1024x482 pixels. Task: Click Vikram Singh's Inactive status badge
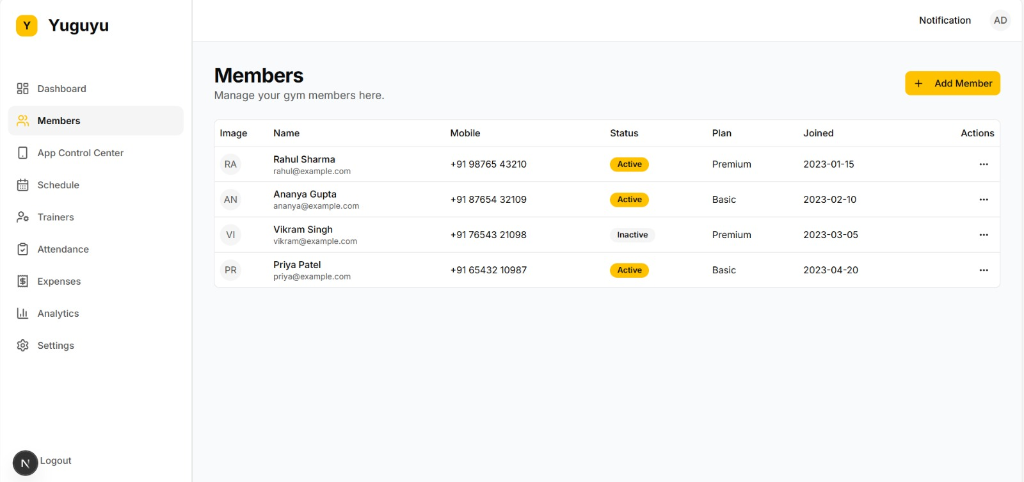pos(632,235)
